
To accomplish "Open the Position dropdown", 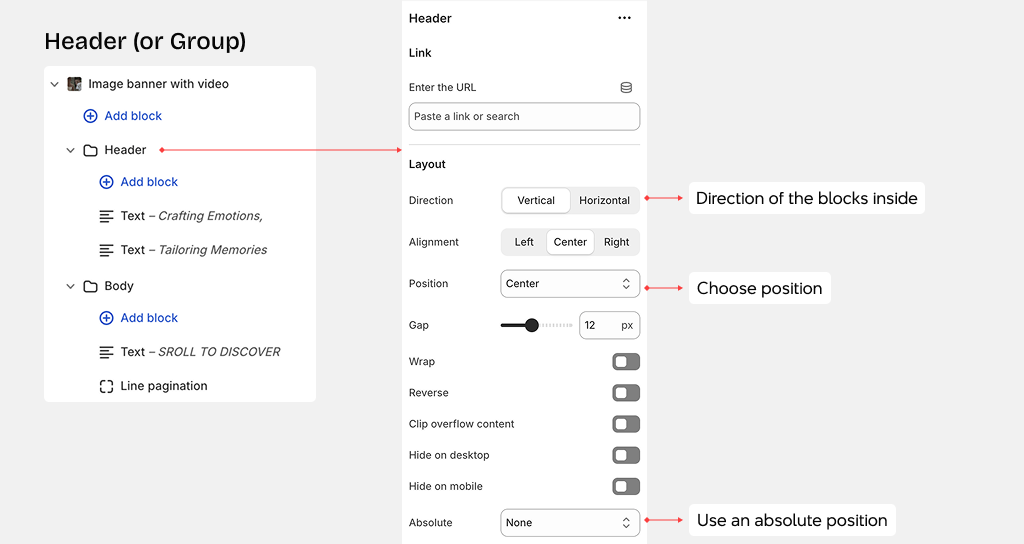I will coord(569,284).
